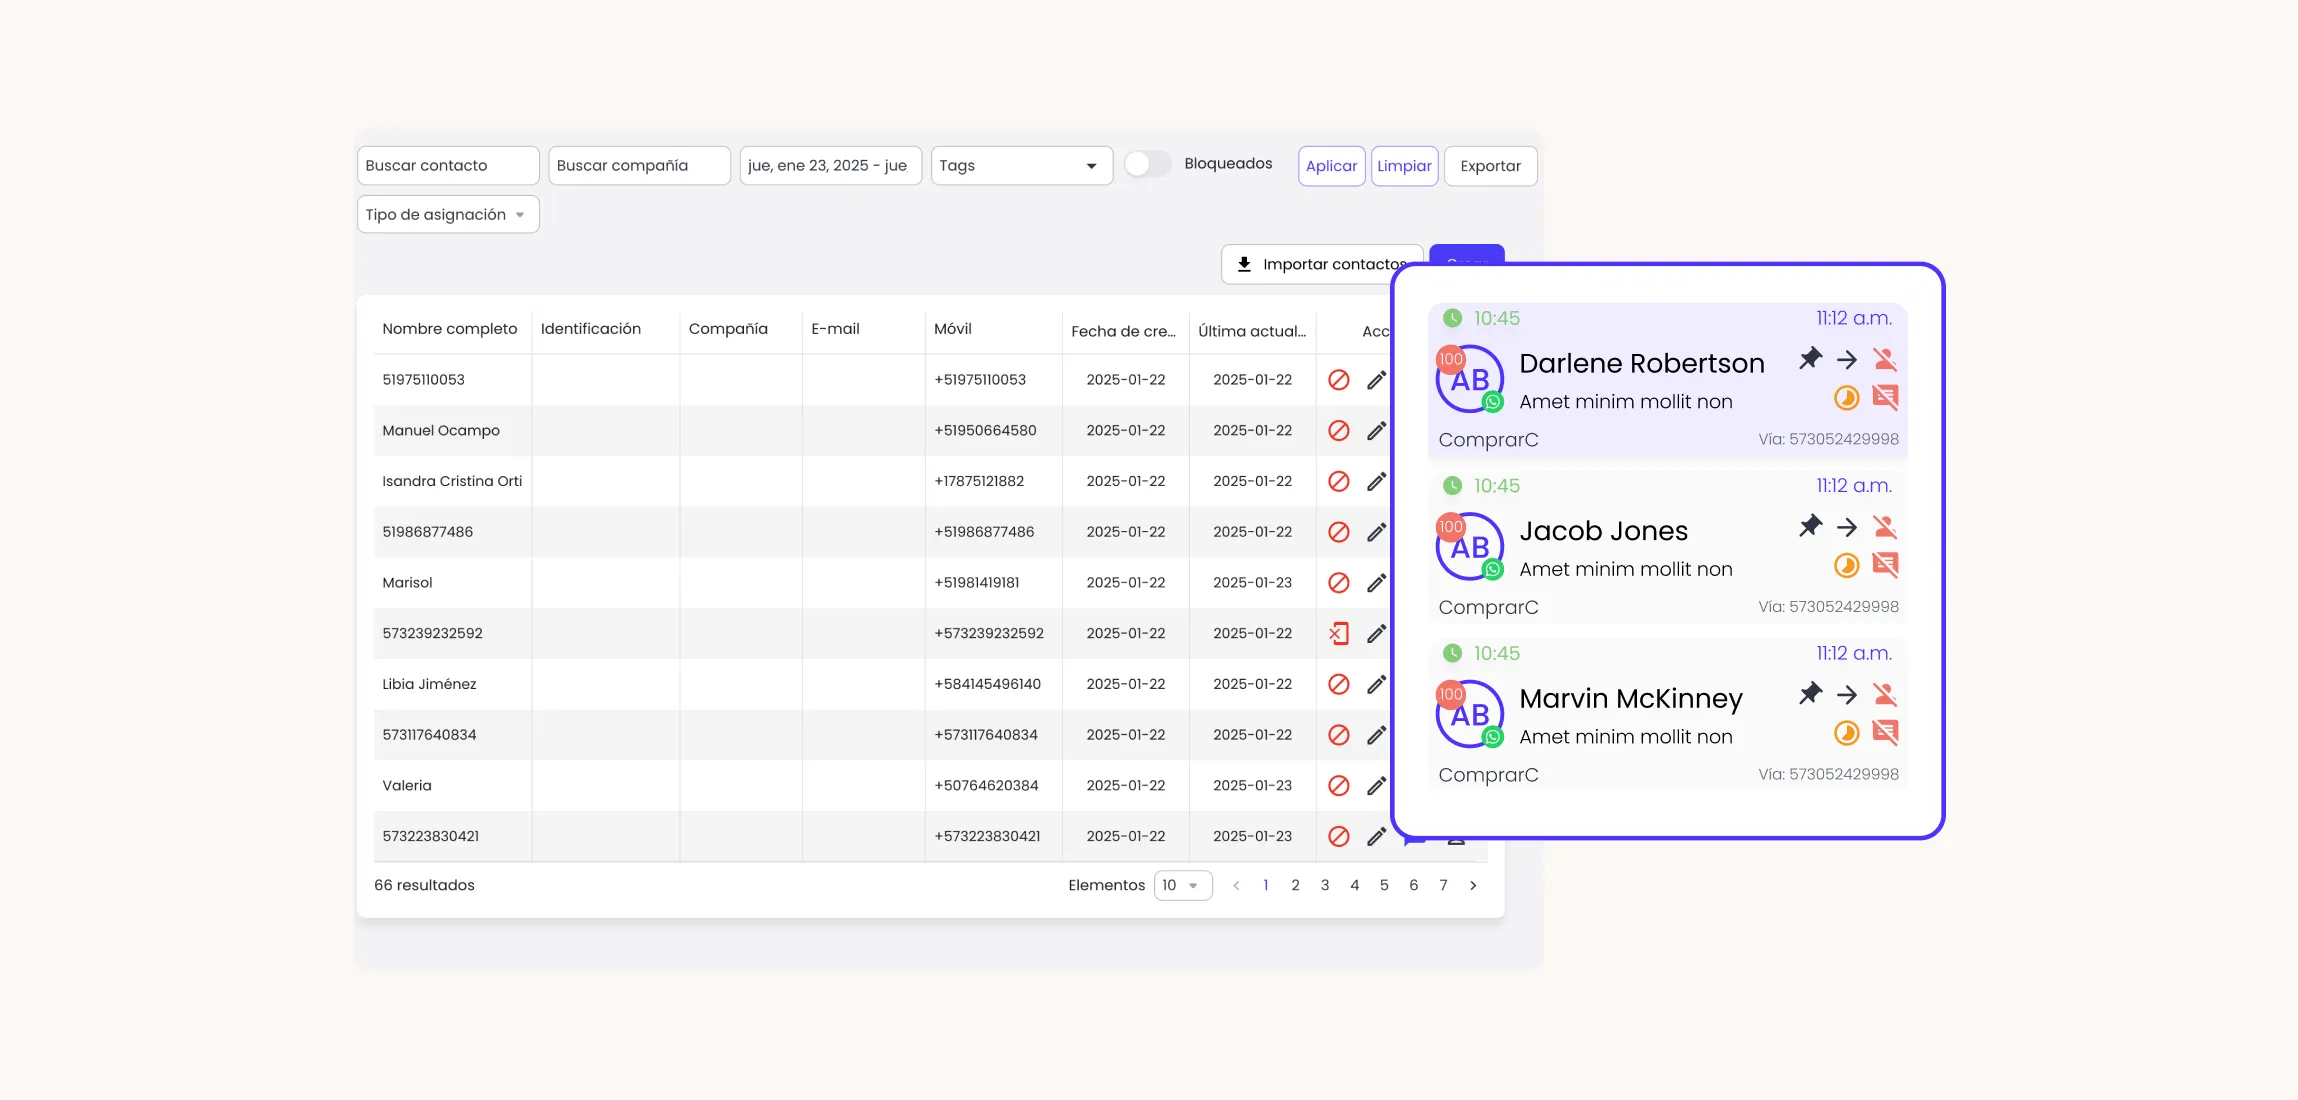Click transfer arrow on Jacob Jones card
Screen dimensions: 2298x1100
(x=1847, y=527)
